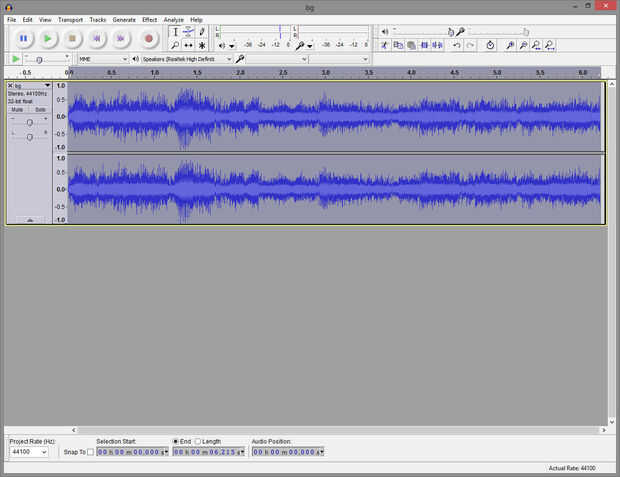
Task: Select the Time Shift tool
Action: coord(188,45)
